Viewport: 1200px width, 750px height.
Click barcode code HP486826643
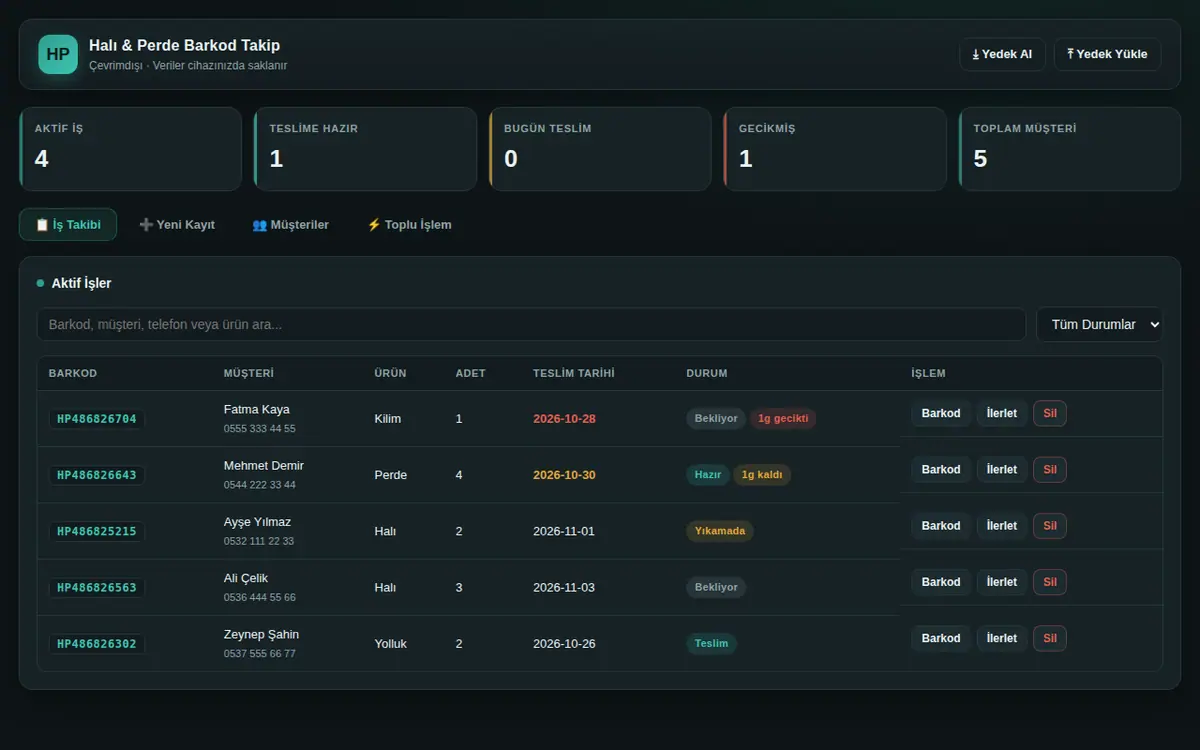point(97,475)
